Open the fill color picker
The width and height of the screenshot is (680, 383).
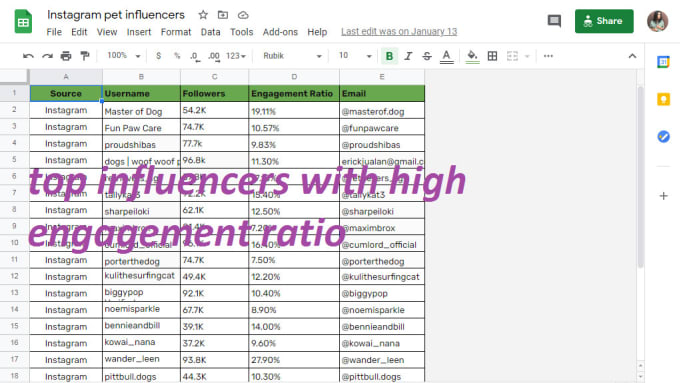click(x=472, y=56)
